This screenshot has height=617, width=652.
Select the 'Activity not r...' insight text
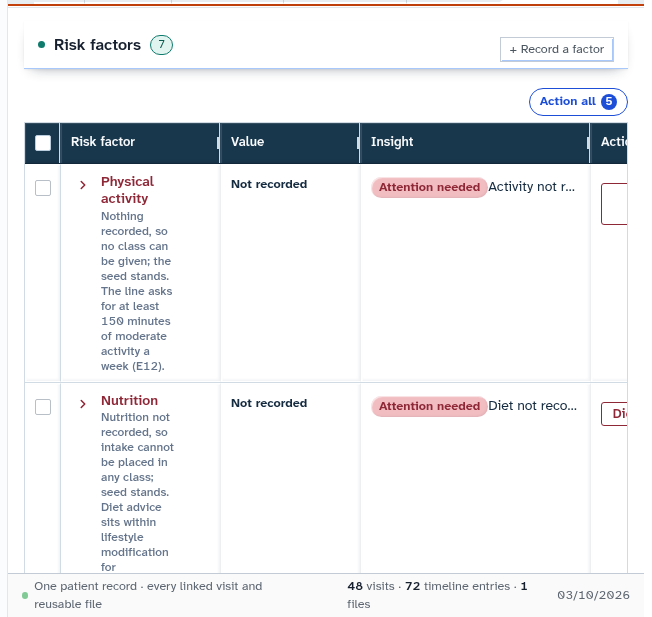pyautogui.click(x=531, y=187)
